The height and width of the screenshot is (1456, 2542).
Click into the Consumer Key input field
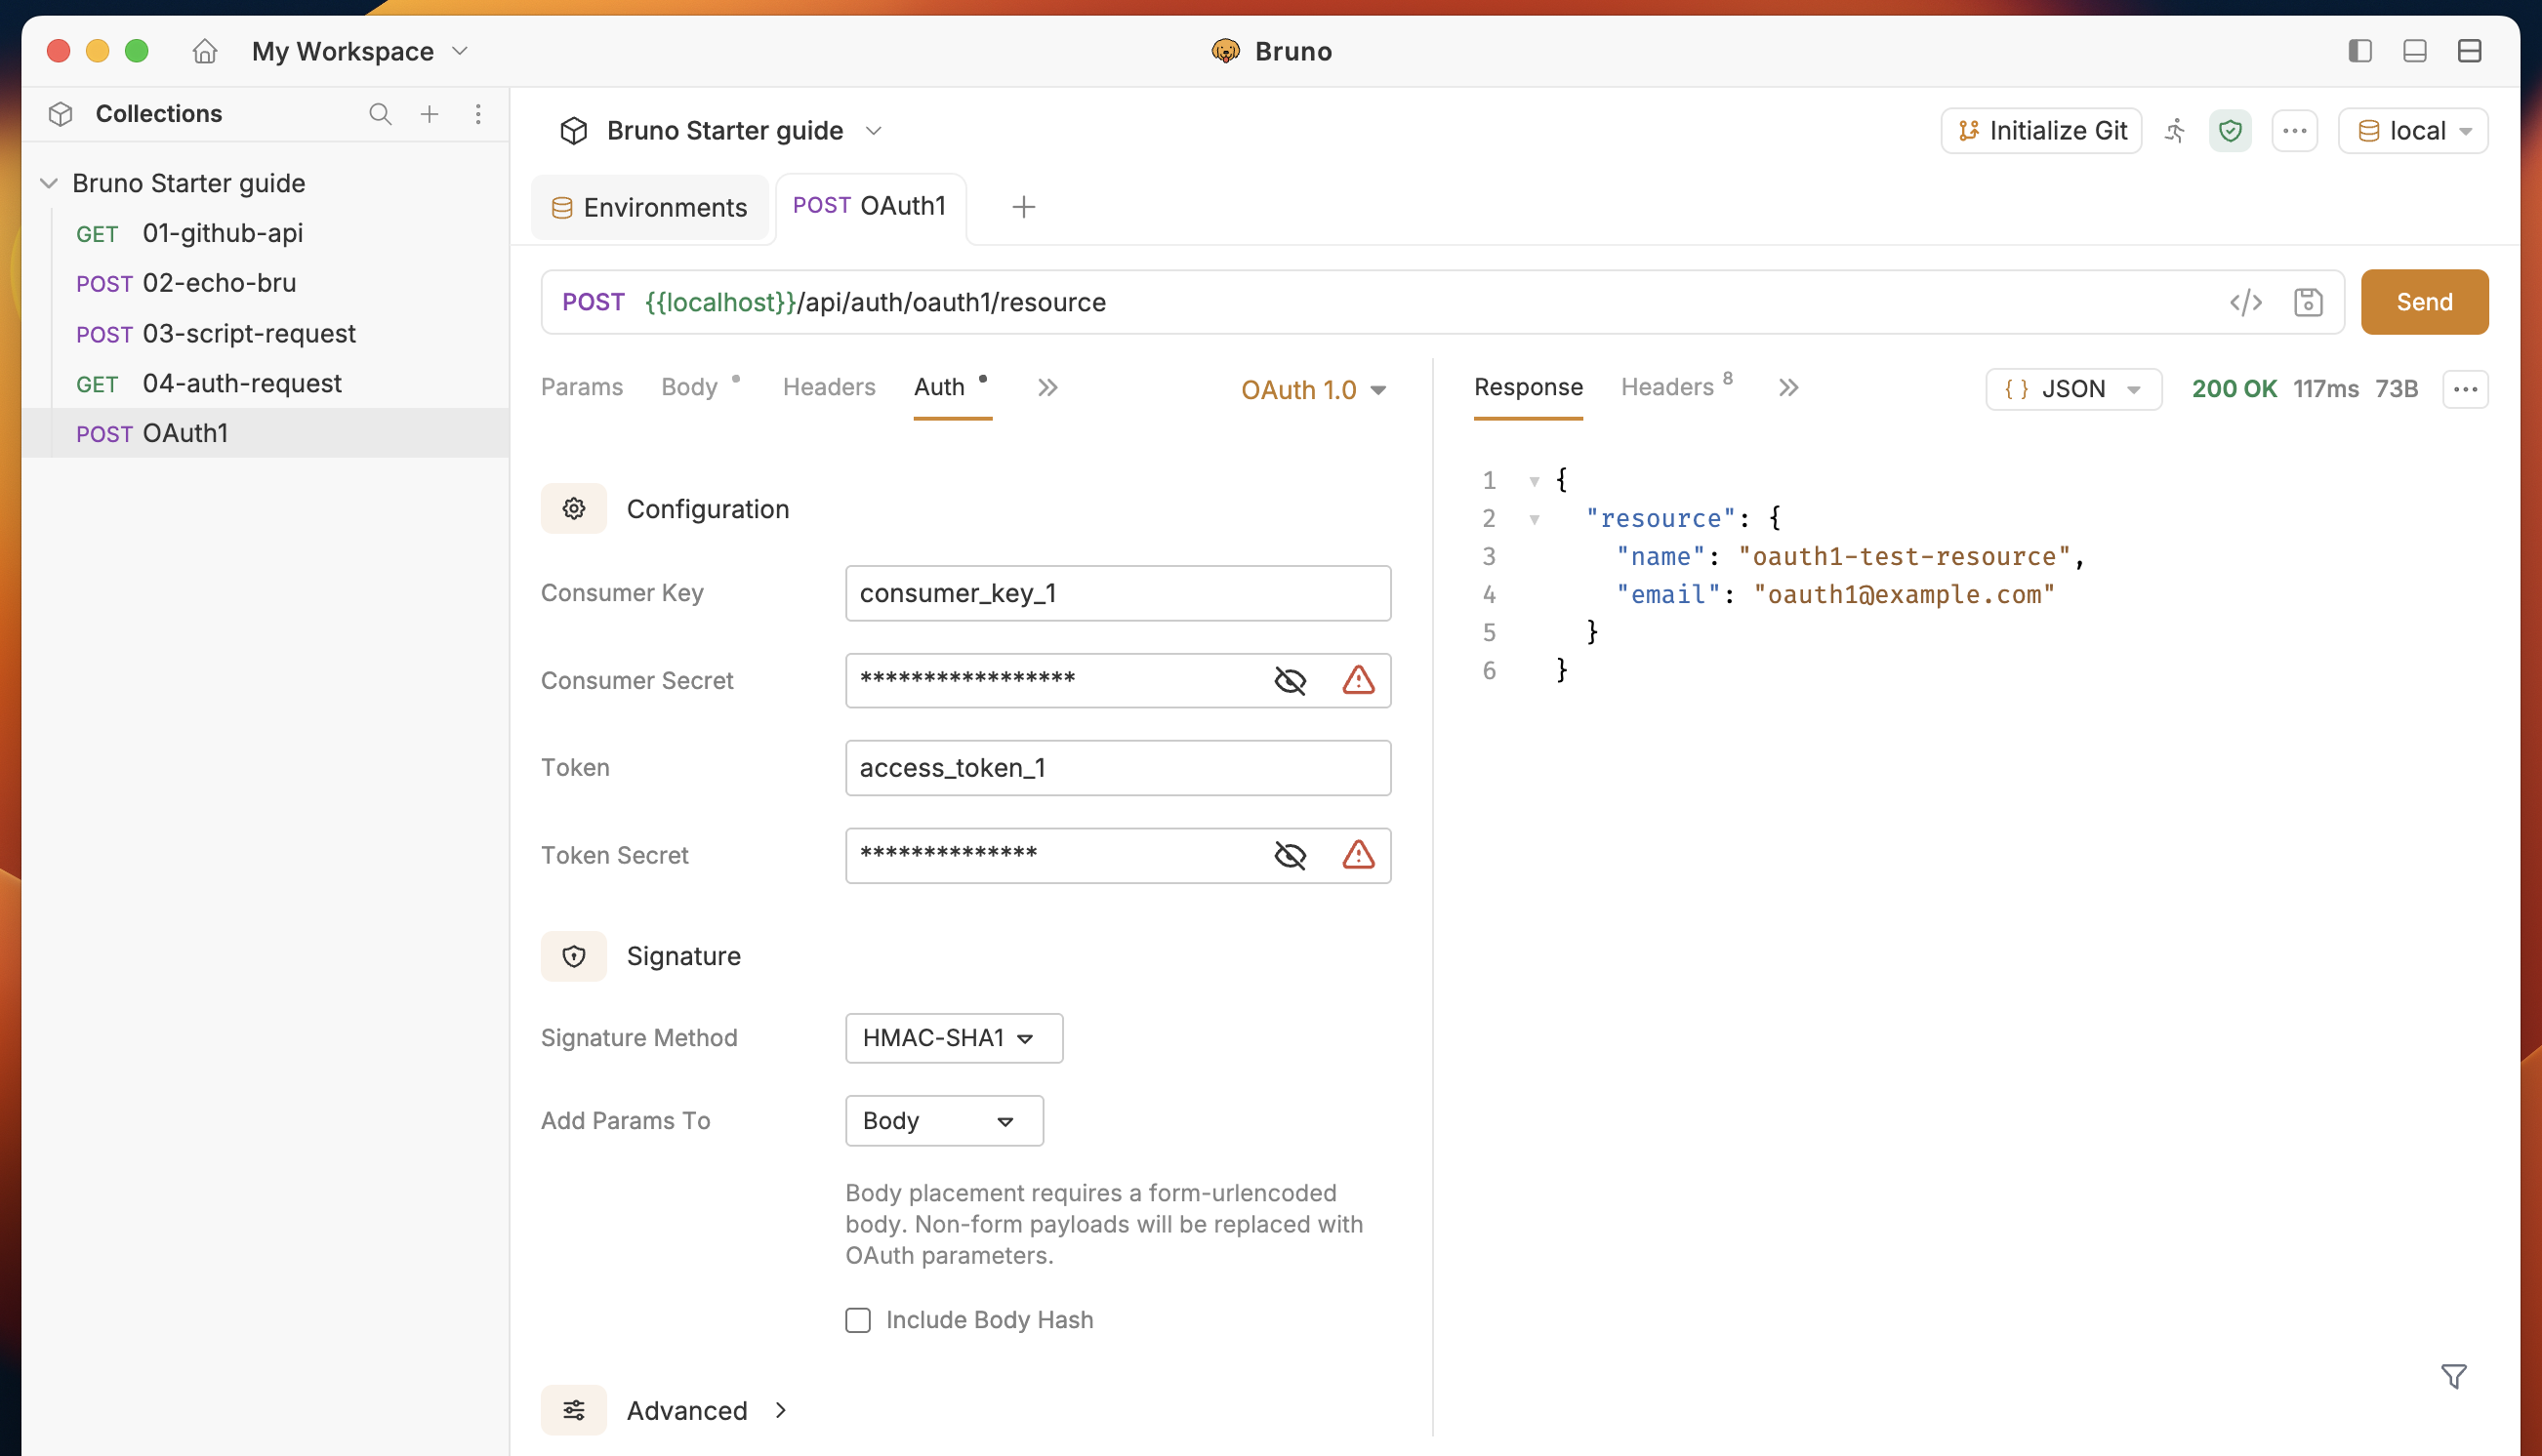coord(1118,593)
